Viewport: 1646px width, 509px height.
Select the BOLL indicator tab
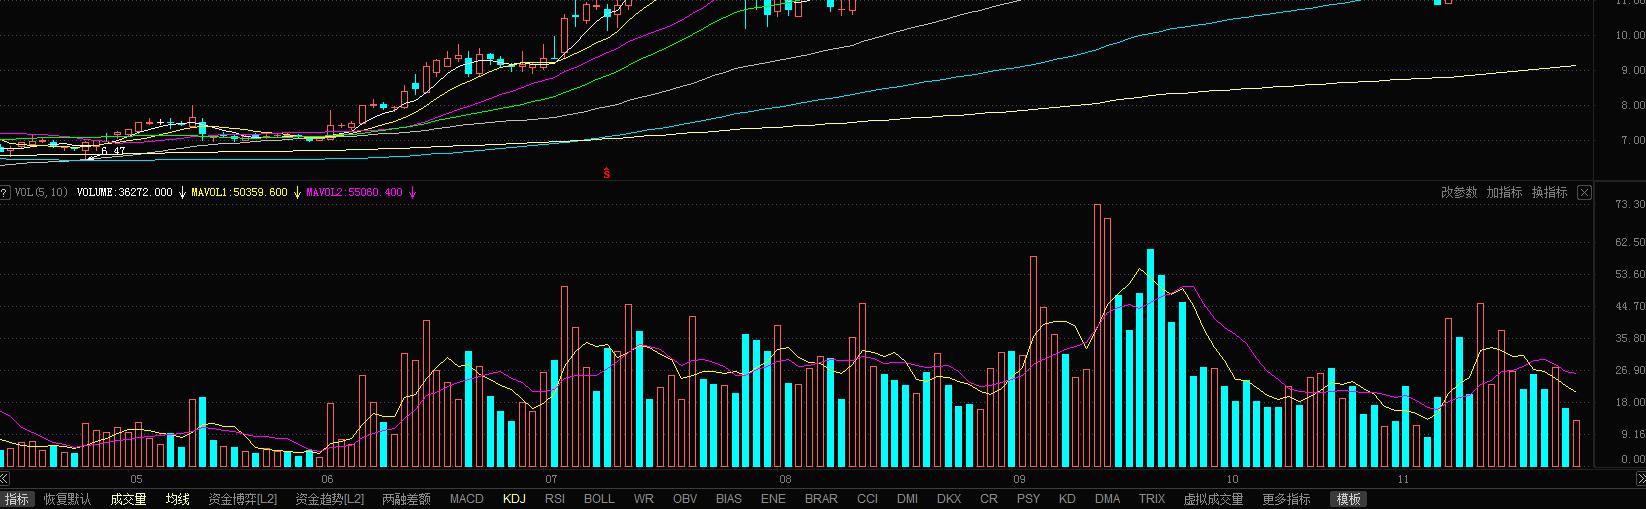599,499
